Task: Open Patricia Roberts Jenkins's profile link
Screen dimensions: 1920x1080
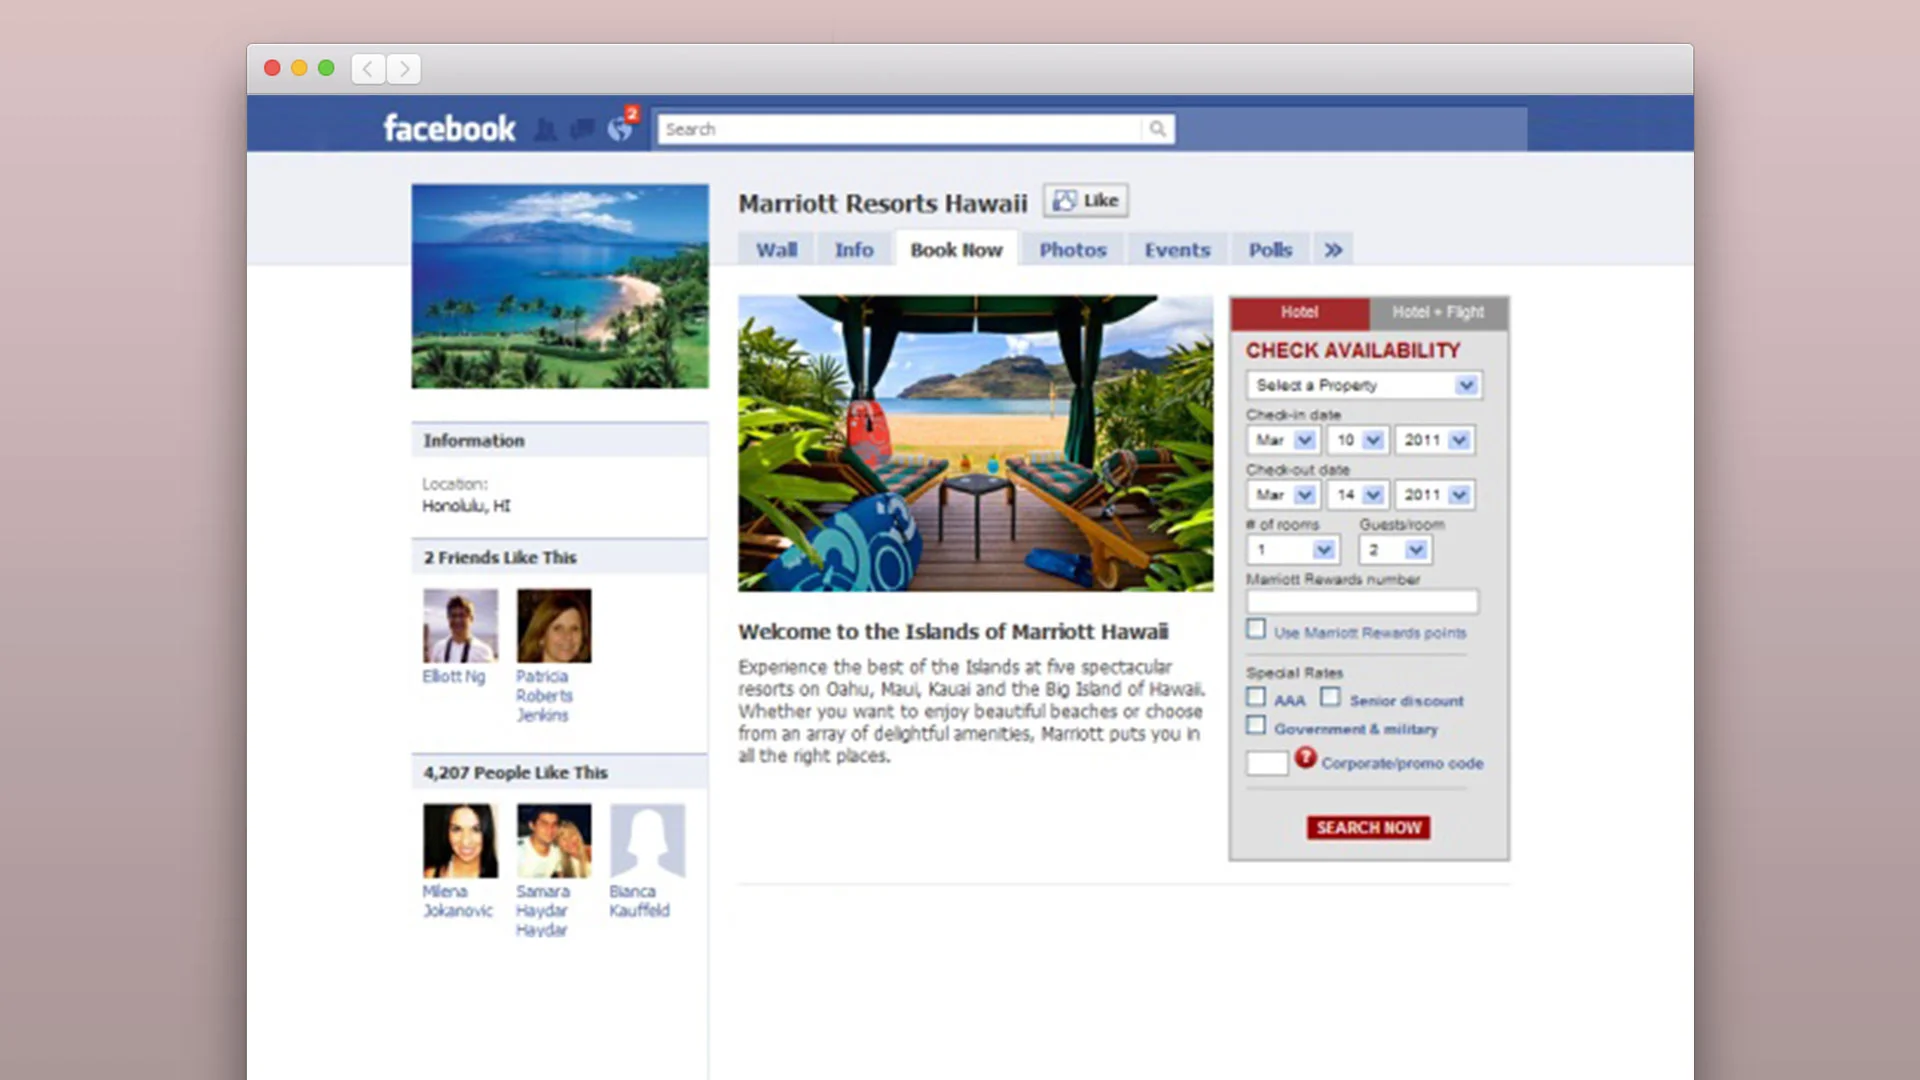Action: 545,695
